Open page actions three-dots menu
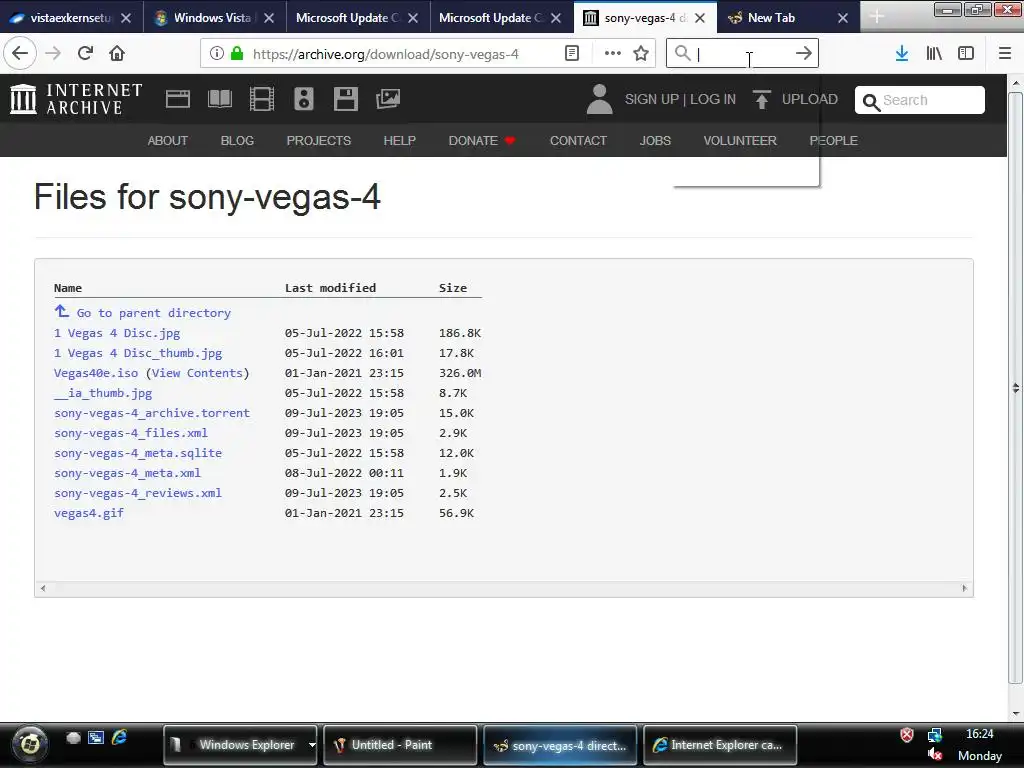1024x768 pixels. tap(613, 53)
